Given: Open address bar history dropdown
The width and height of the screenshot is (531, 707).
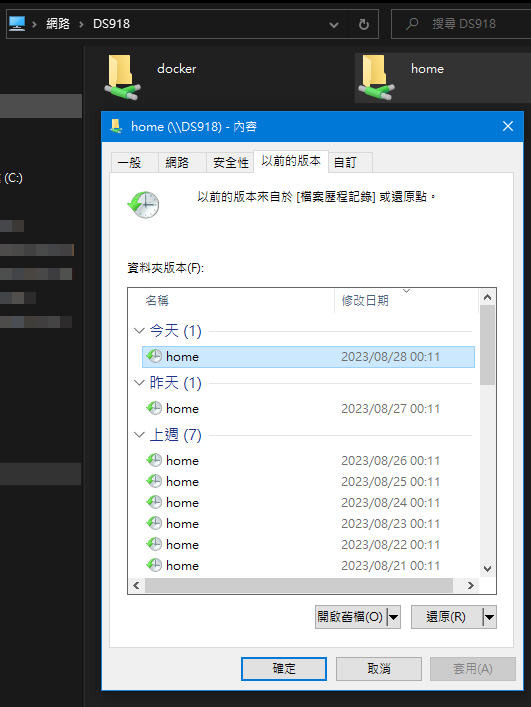Looking at the screenshot, I should [334, 24].
